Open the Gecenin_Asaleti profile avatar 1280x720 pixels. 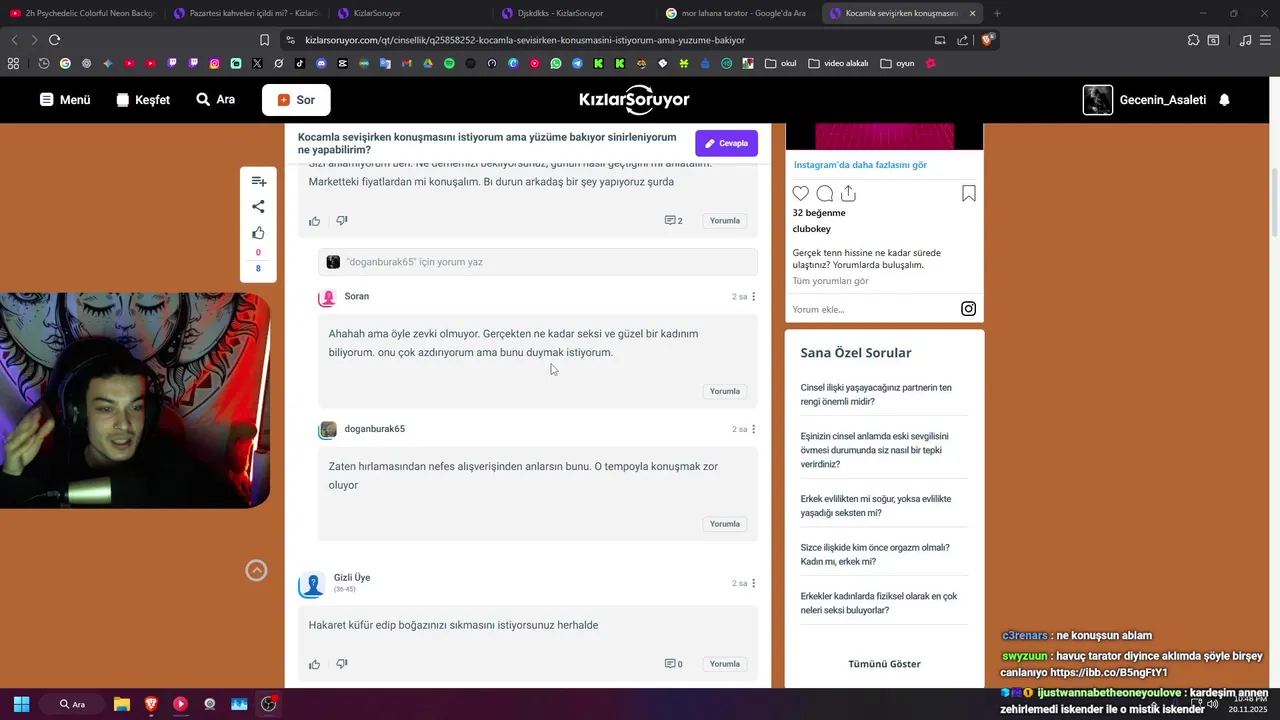coord(1098,100)
